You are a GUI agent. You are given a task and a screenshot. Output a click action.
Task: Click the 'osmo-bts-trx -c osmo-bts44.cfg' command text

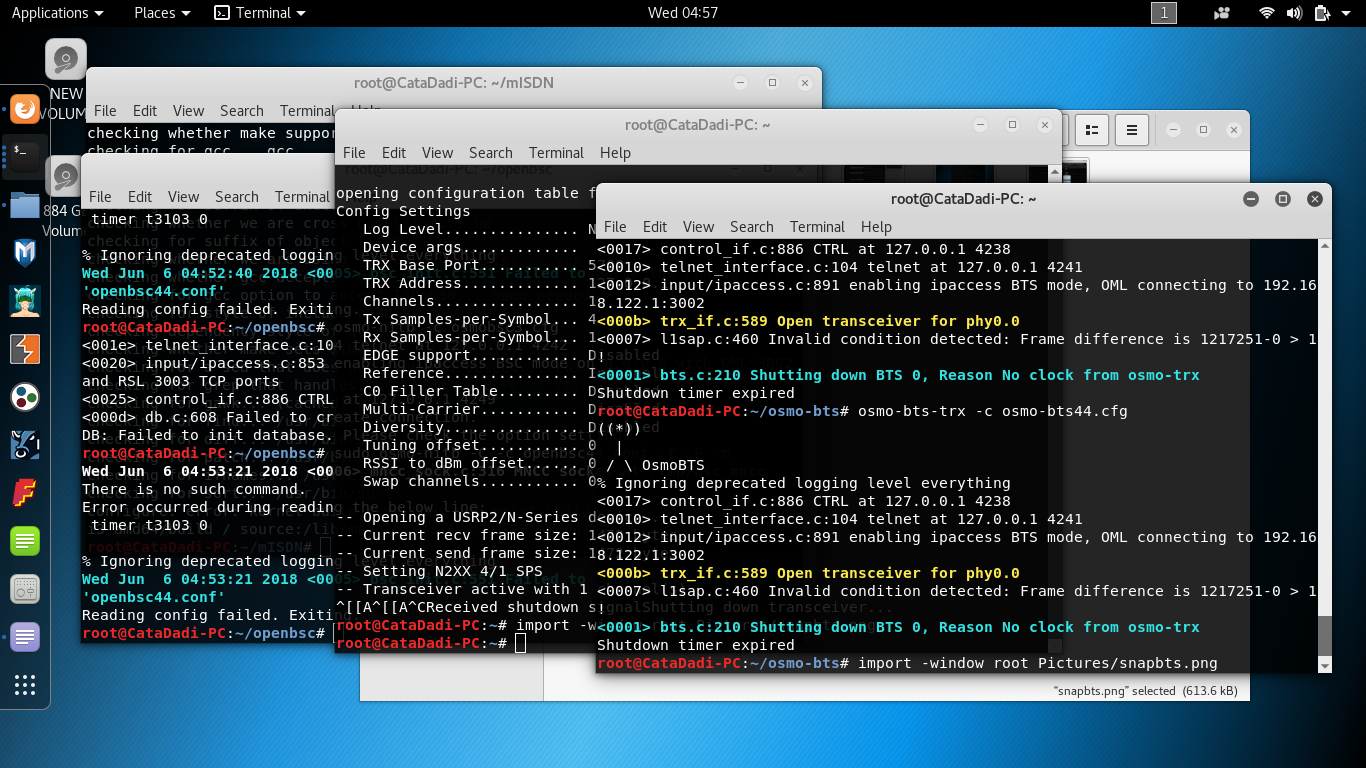tap(994, 411)
